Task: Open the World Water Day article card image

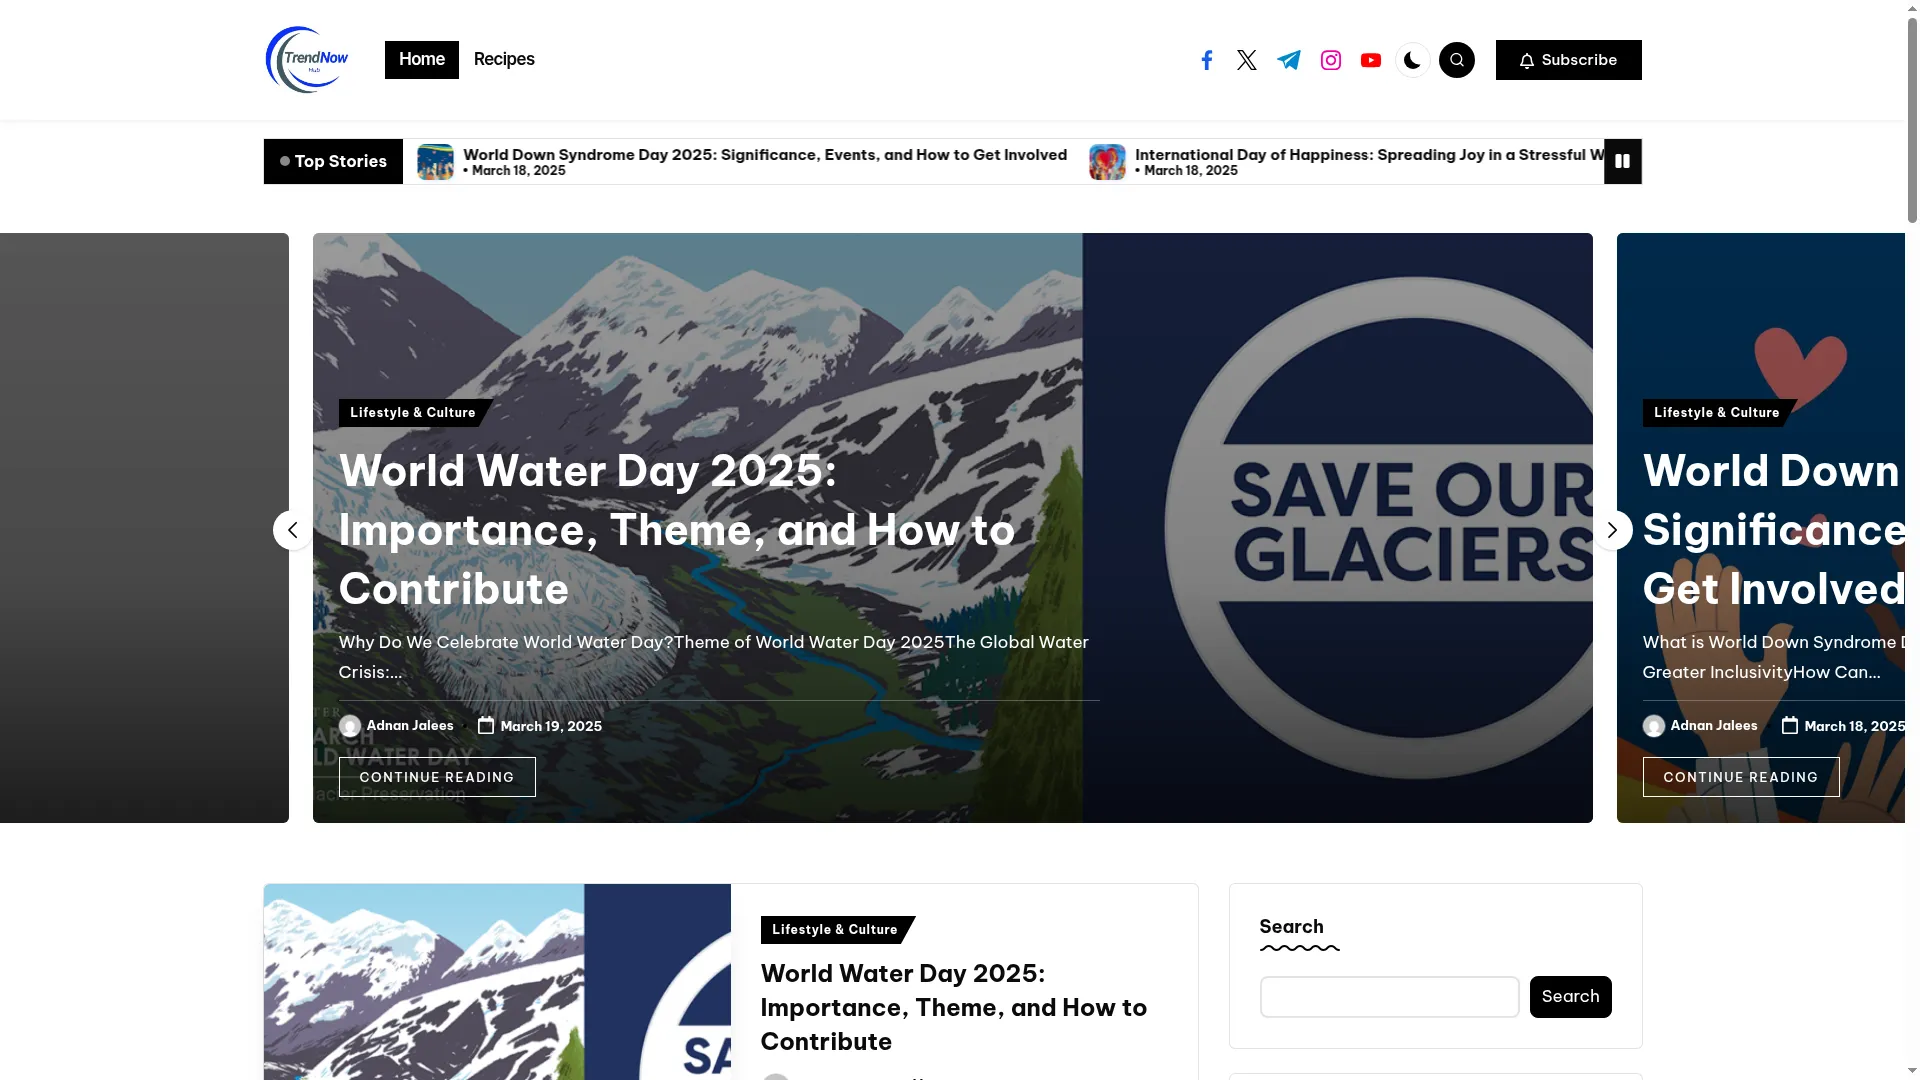Action: (497, 982)
